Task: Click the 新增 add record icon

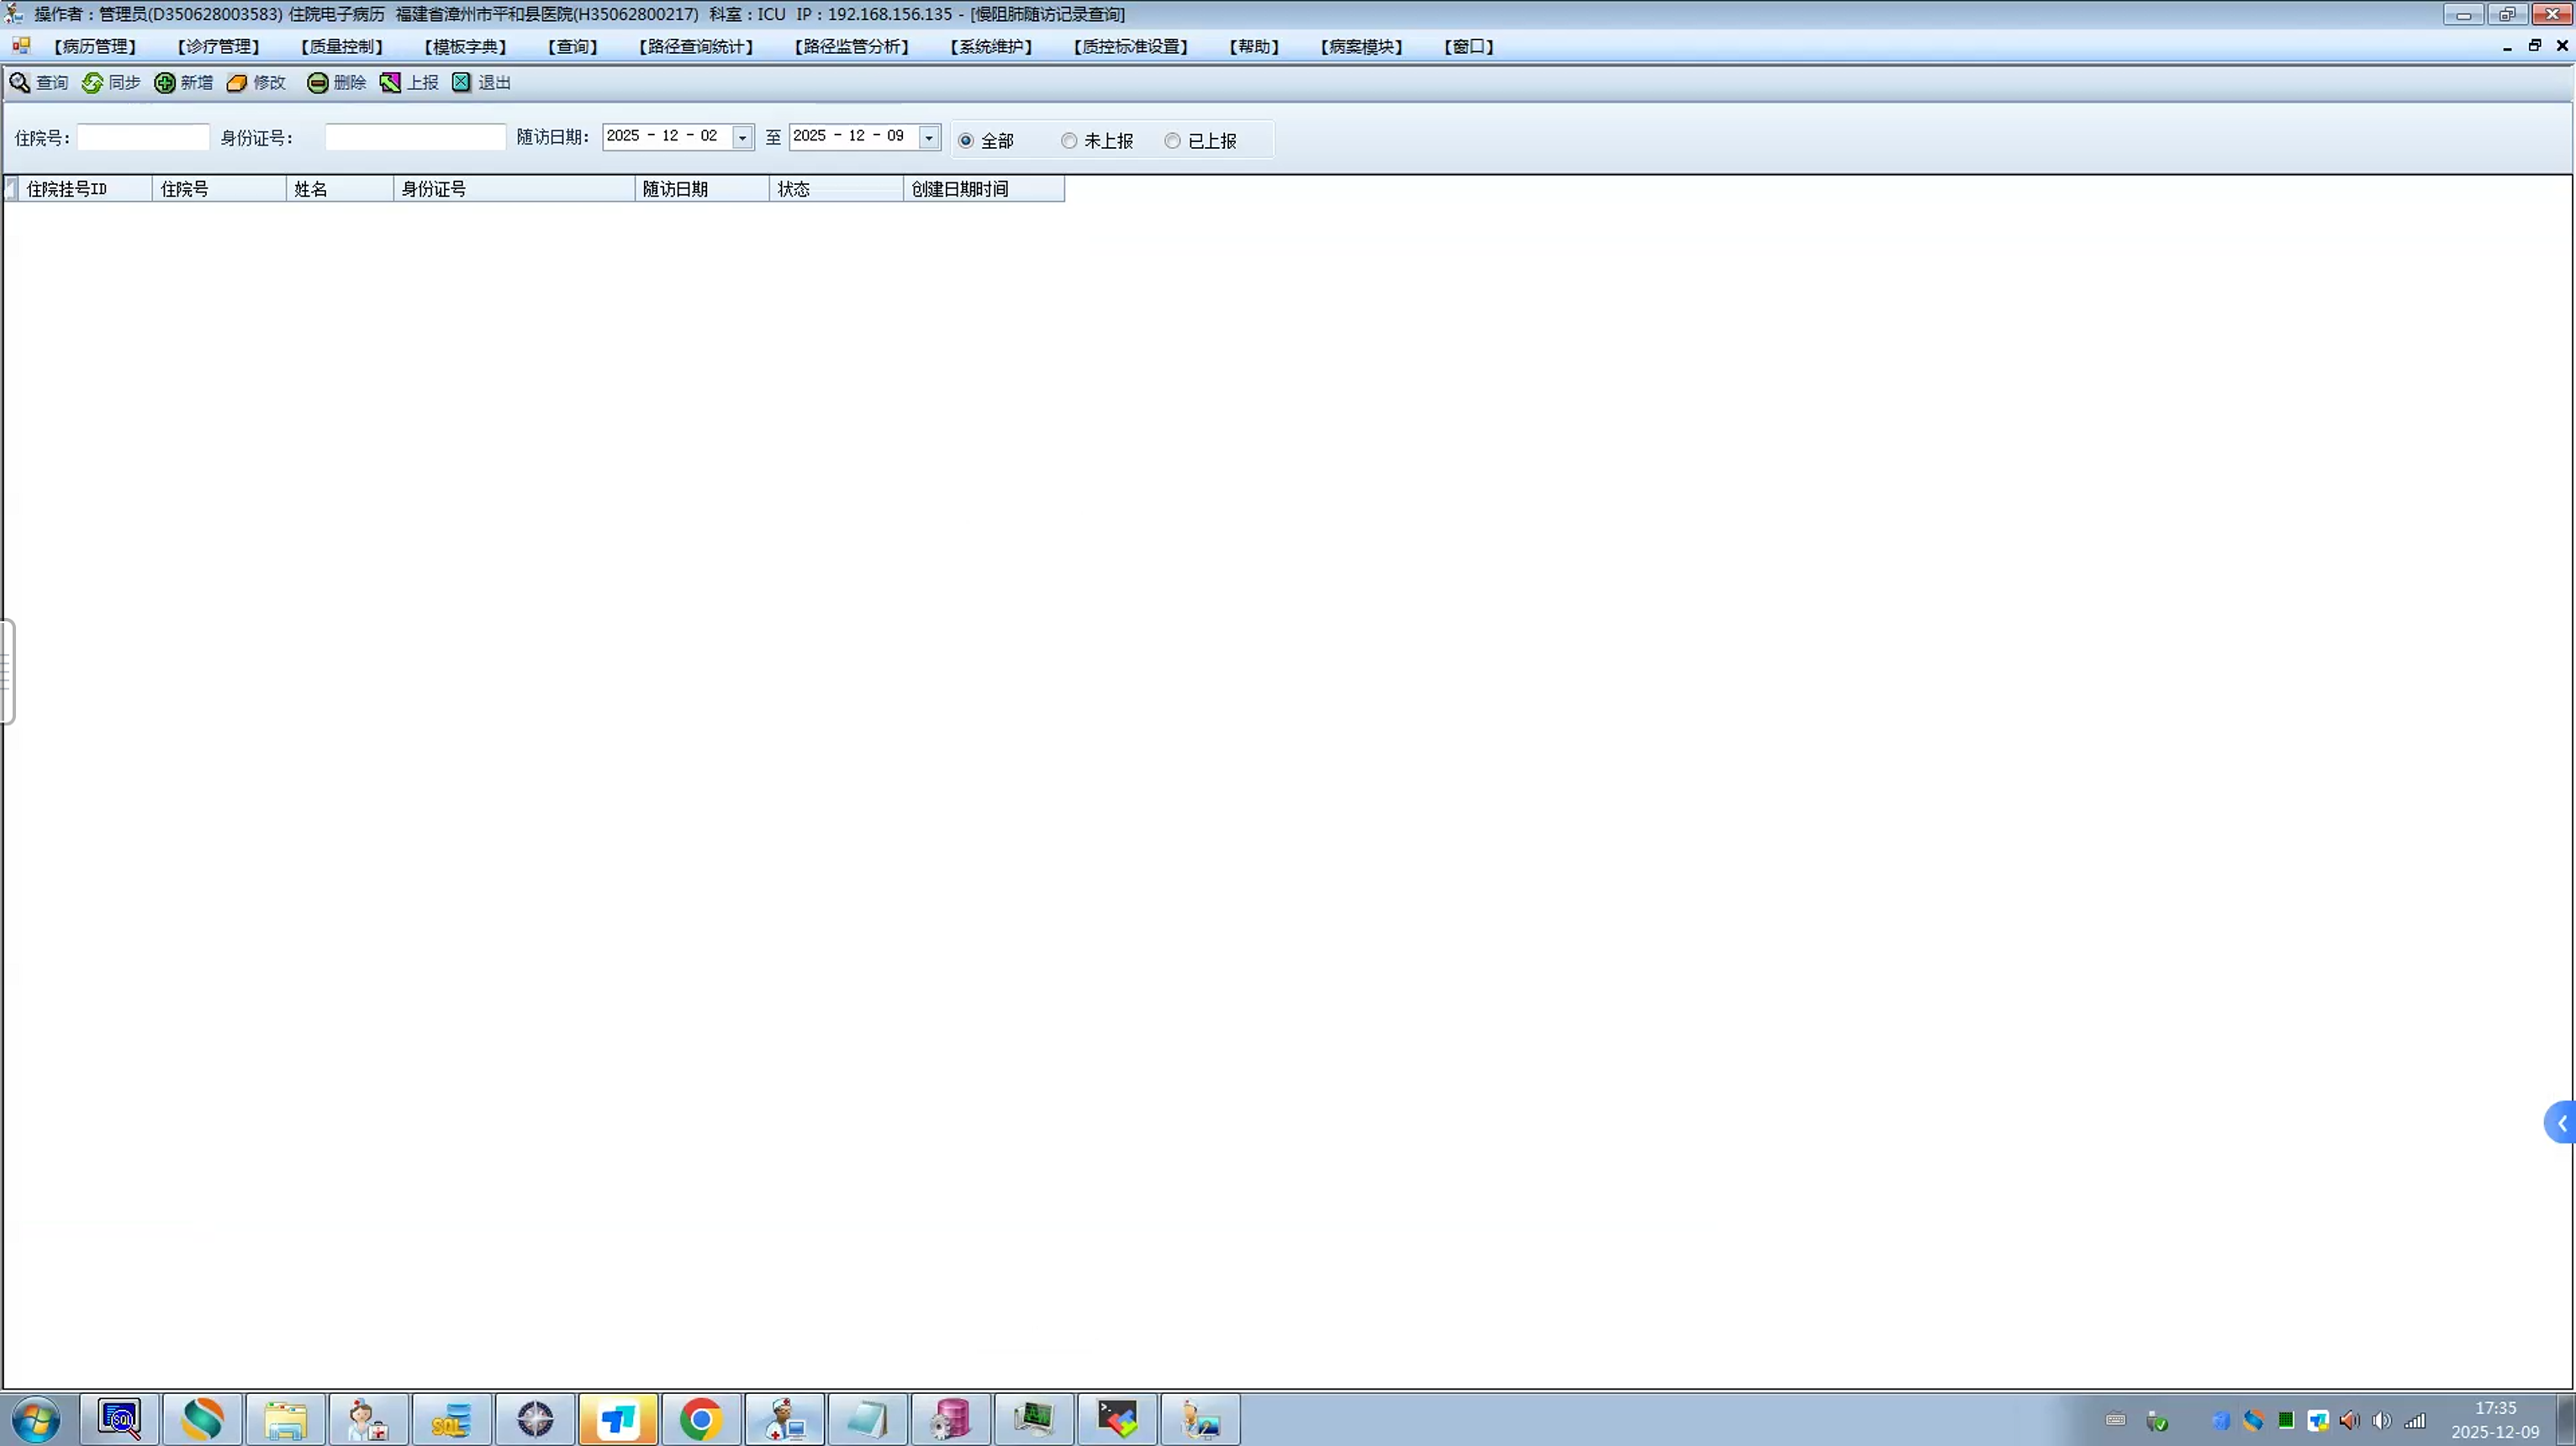Action: (x=165, y=83)
